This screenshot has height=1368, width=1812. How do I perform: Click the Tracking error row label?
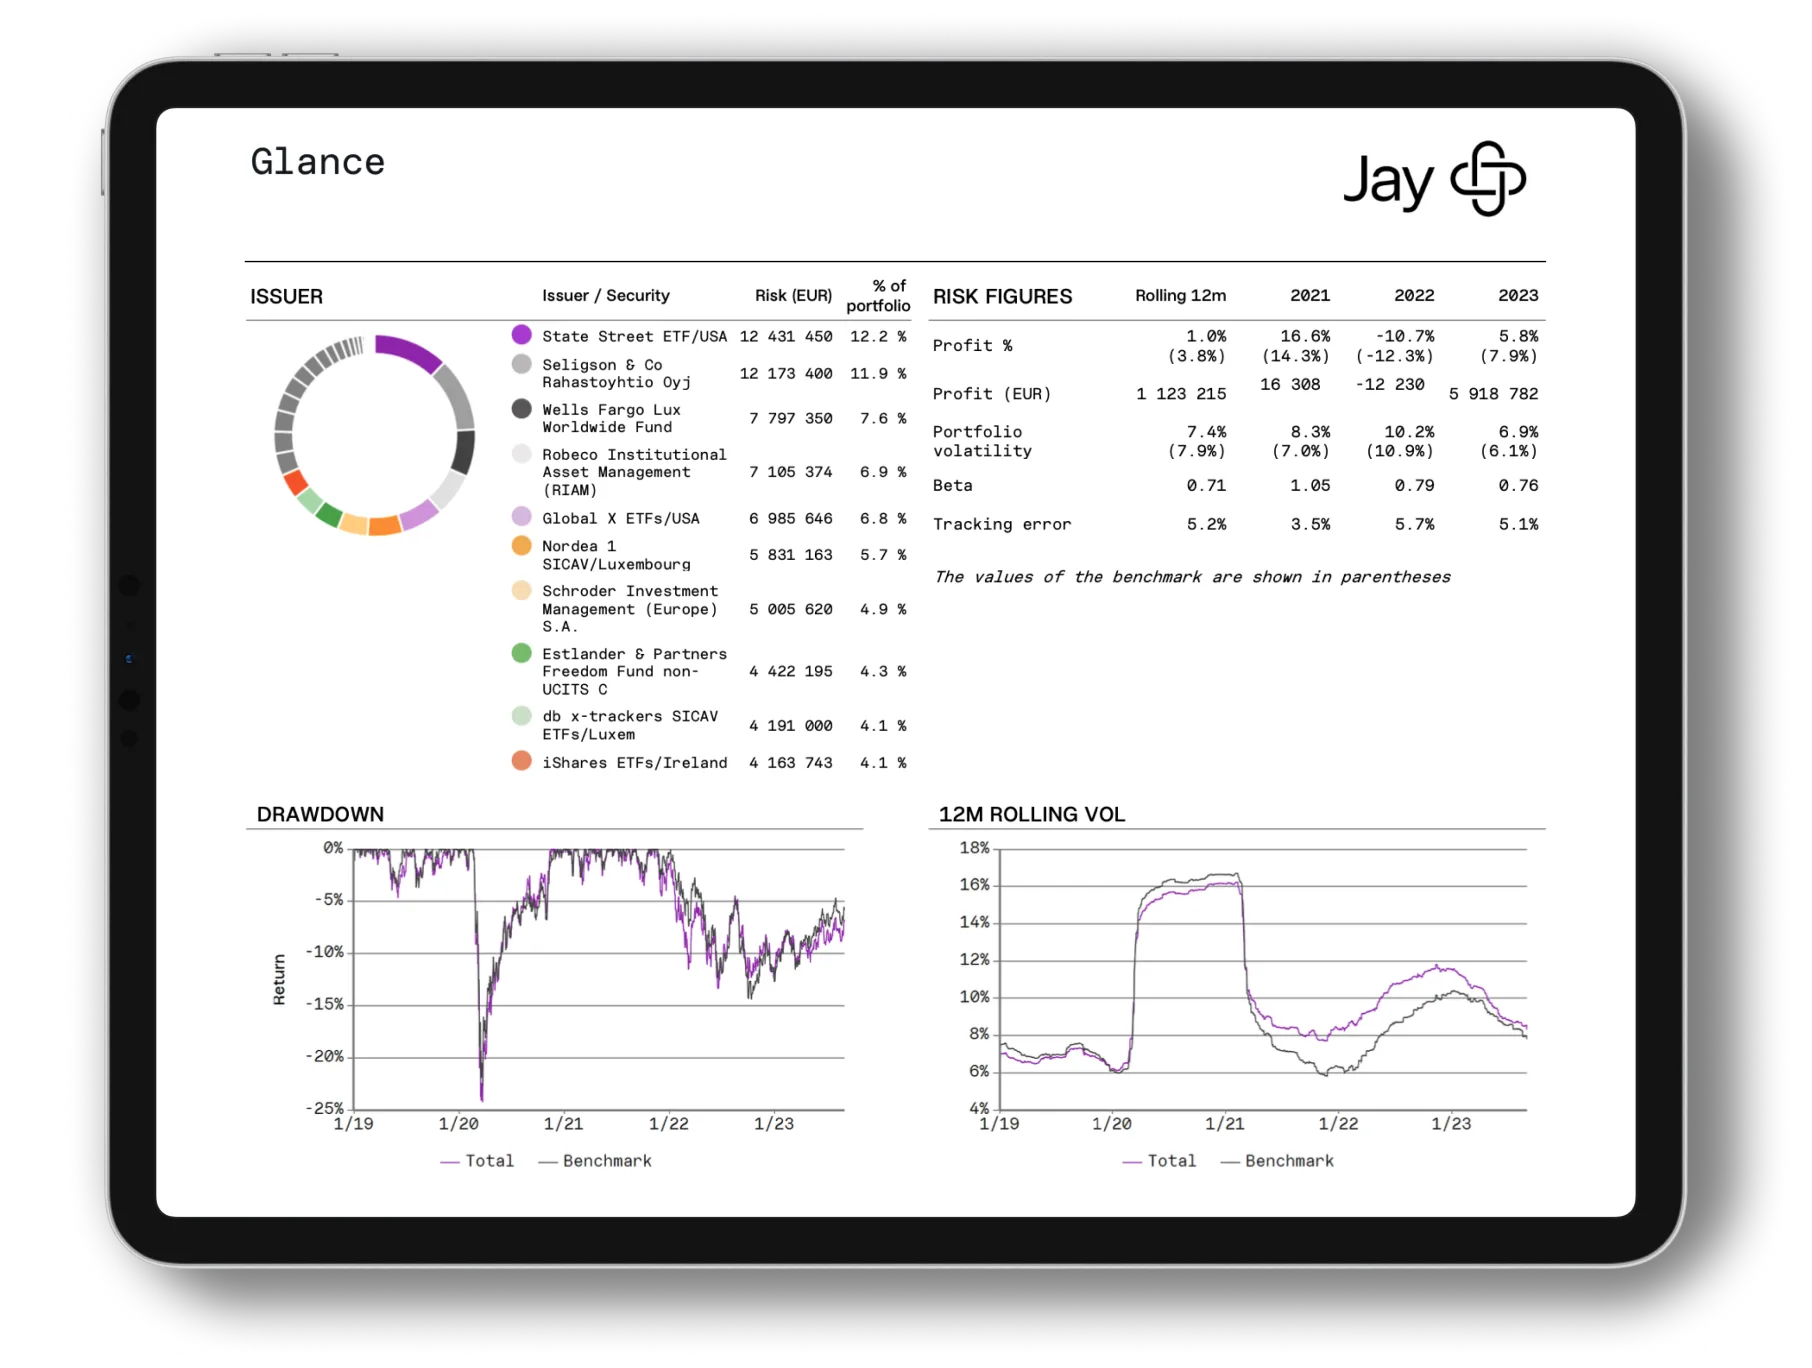click(x=1001, y=524)
